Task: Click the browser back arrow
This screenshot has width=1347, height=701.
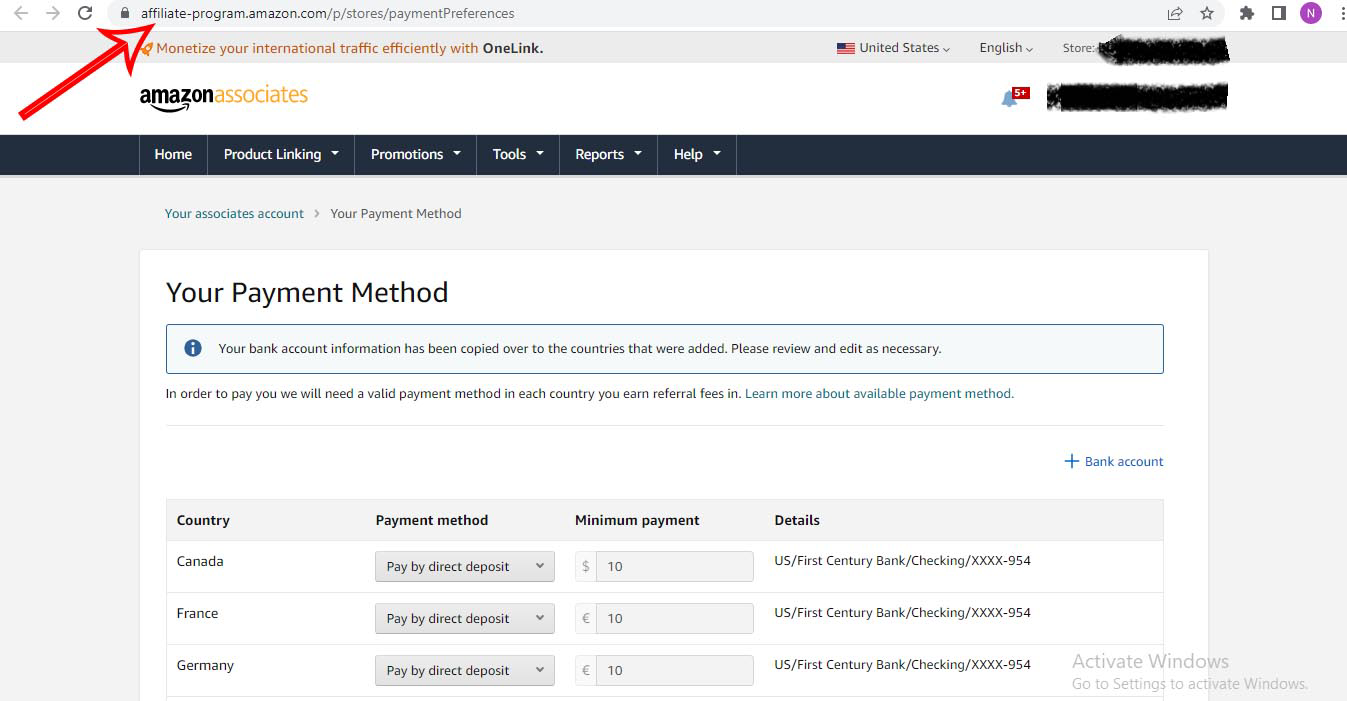Action: 21,14
